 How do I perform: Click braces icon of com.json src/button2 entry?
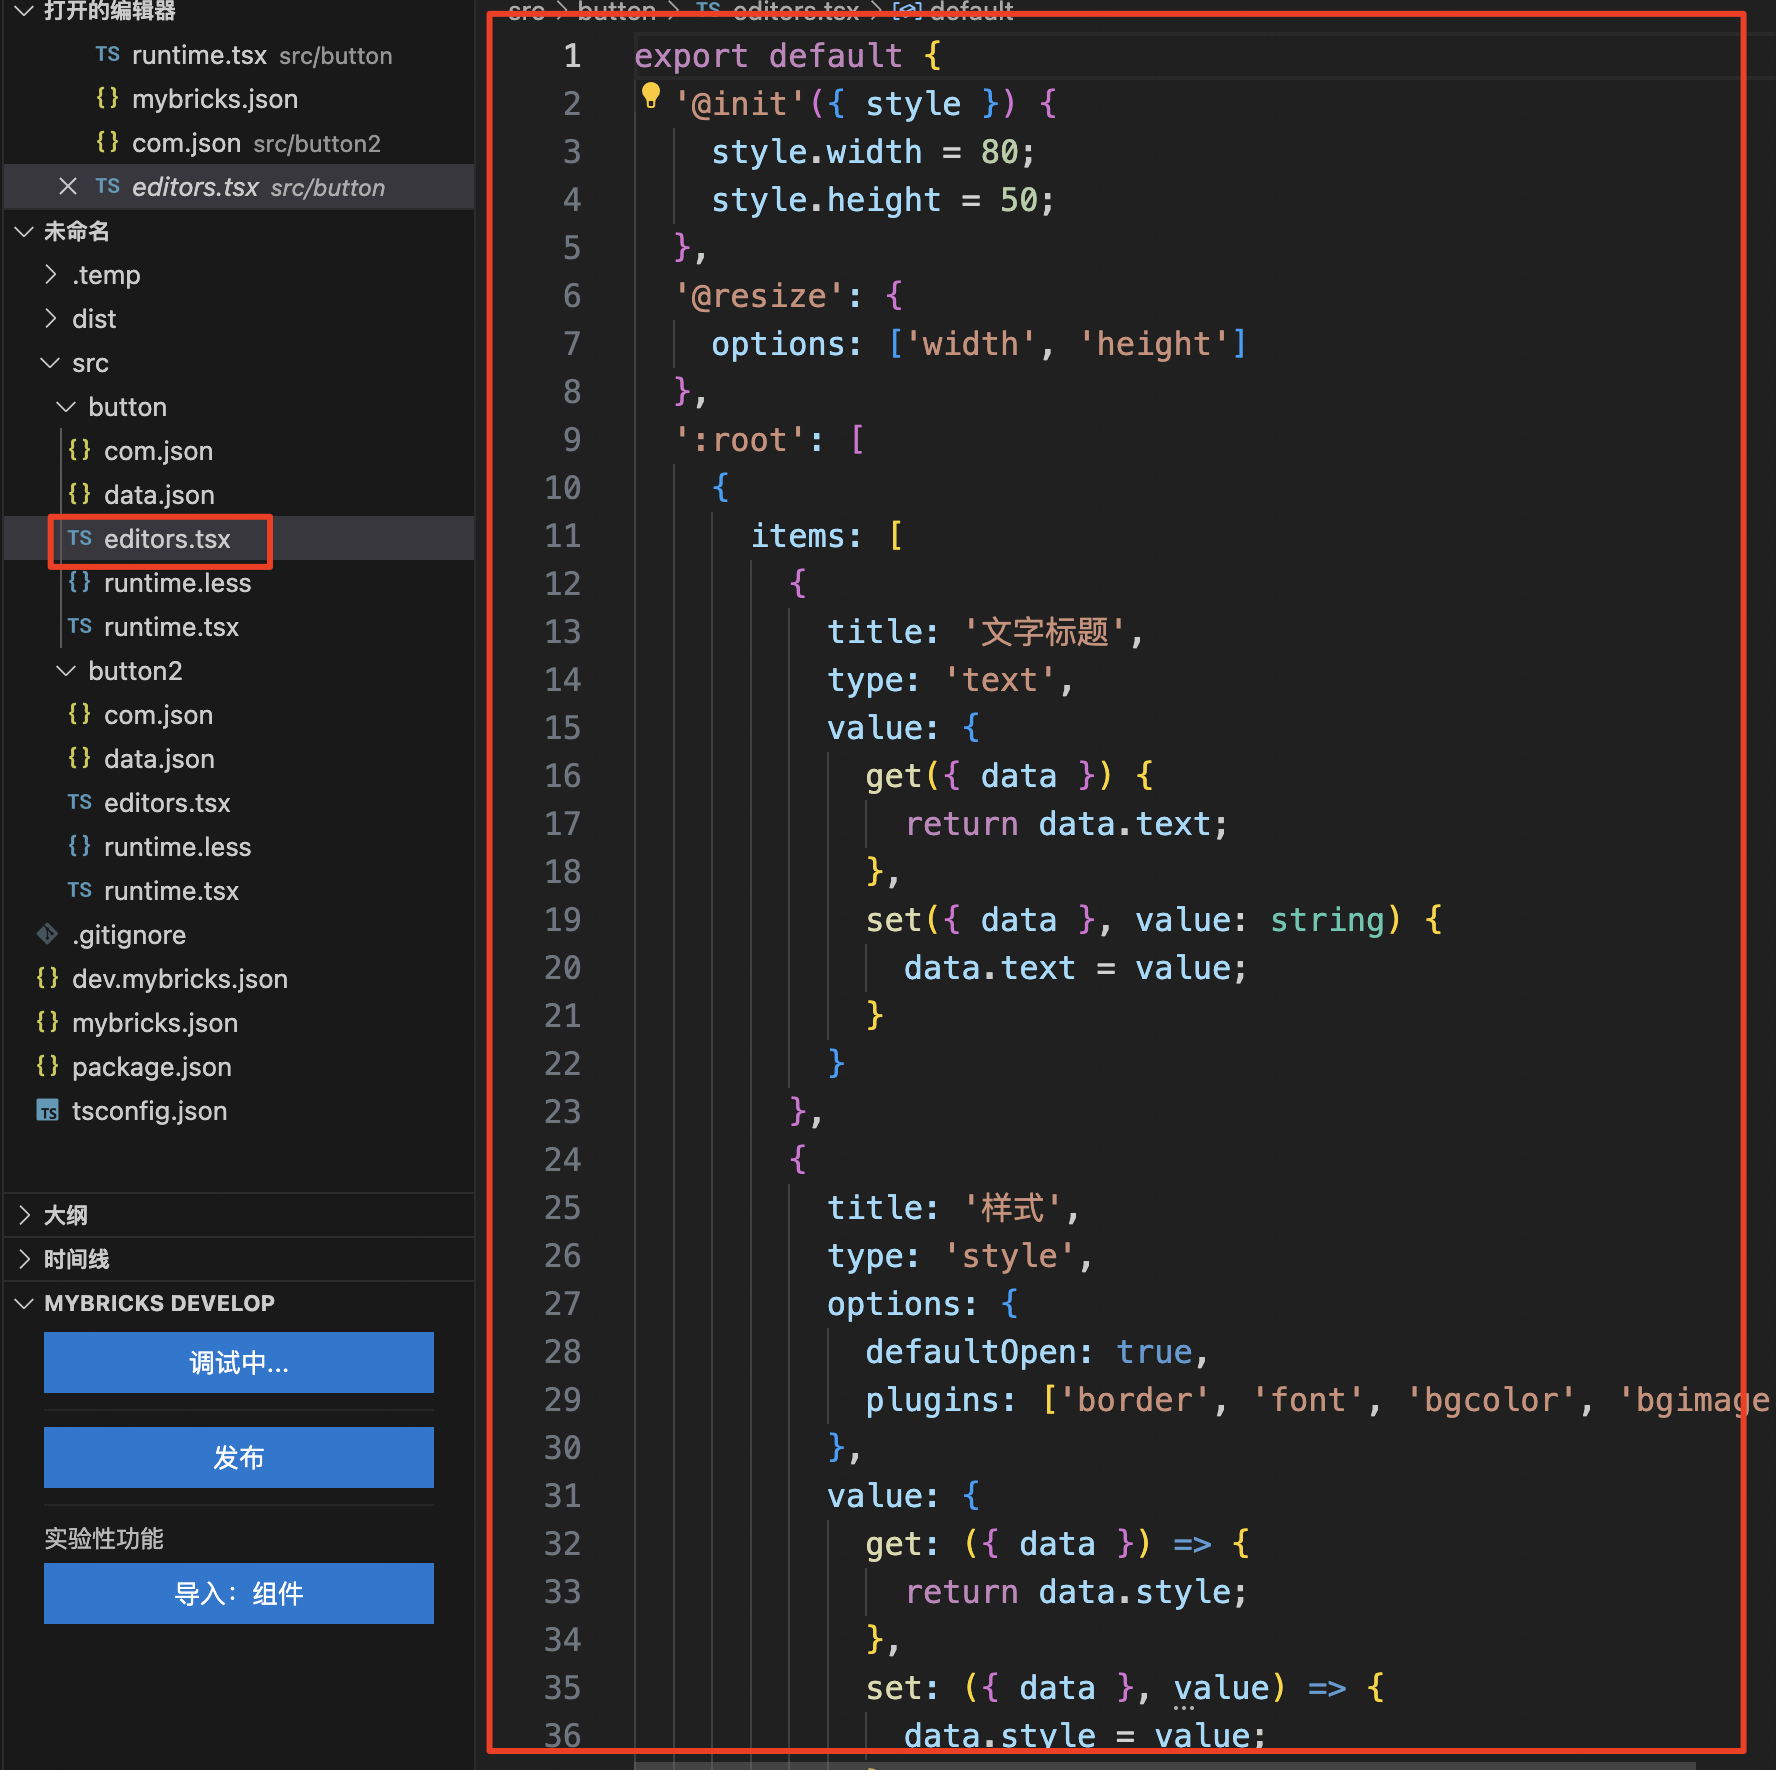point(108,143)
